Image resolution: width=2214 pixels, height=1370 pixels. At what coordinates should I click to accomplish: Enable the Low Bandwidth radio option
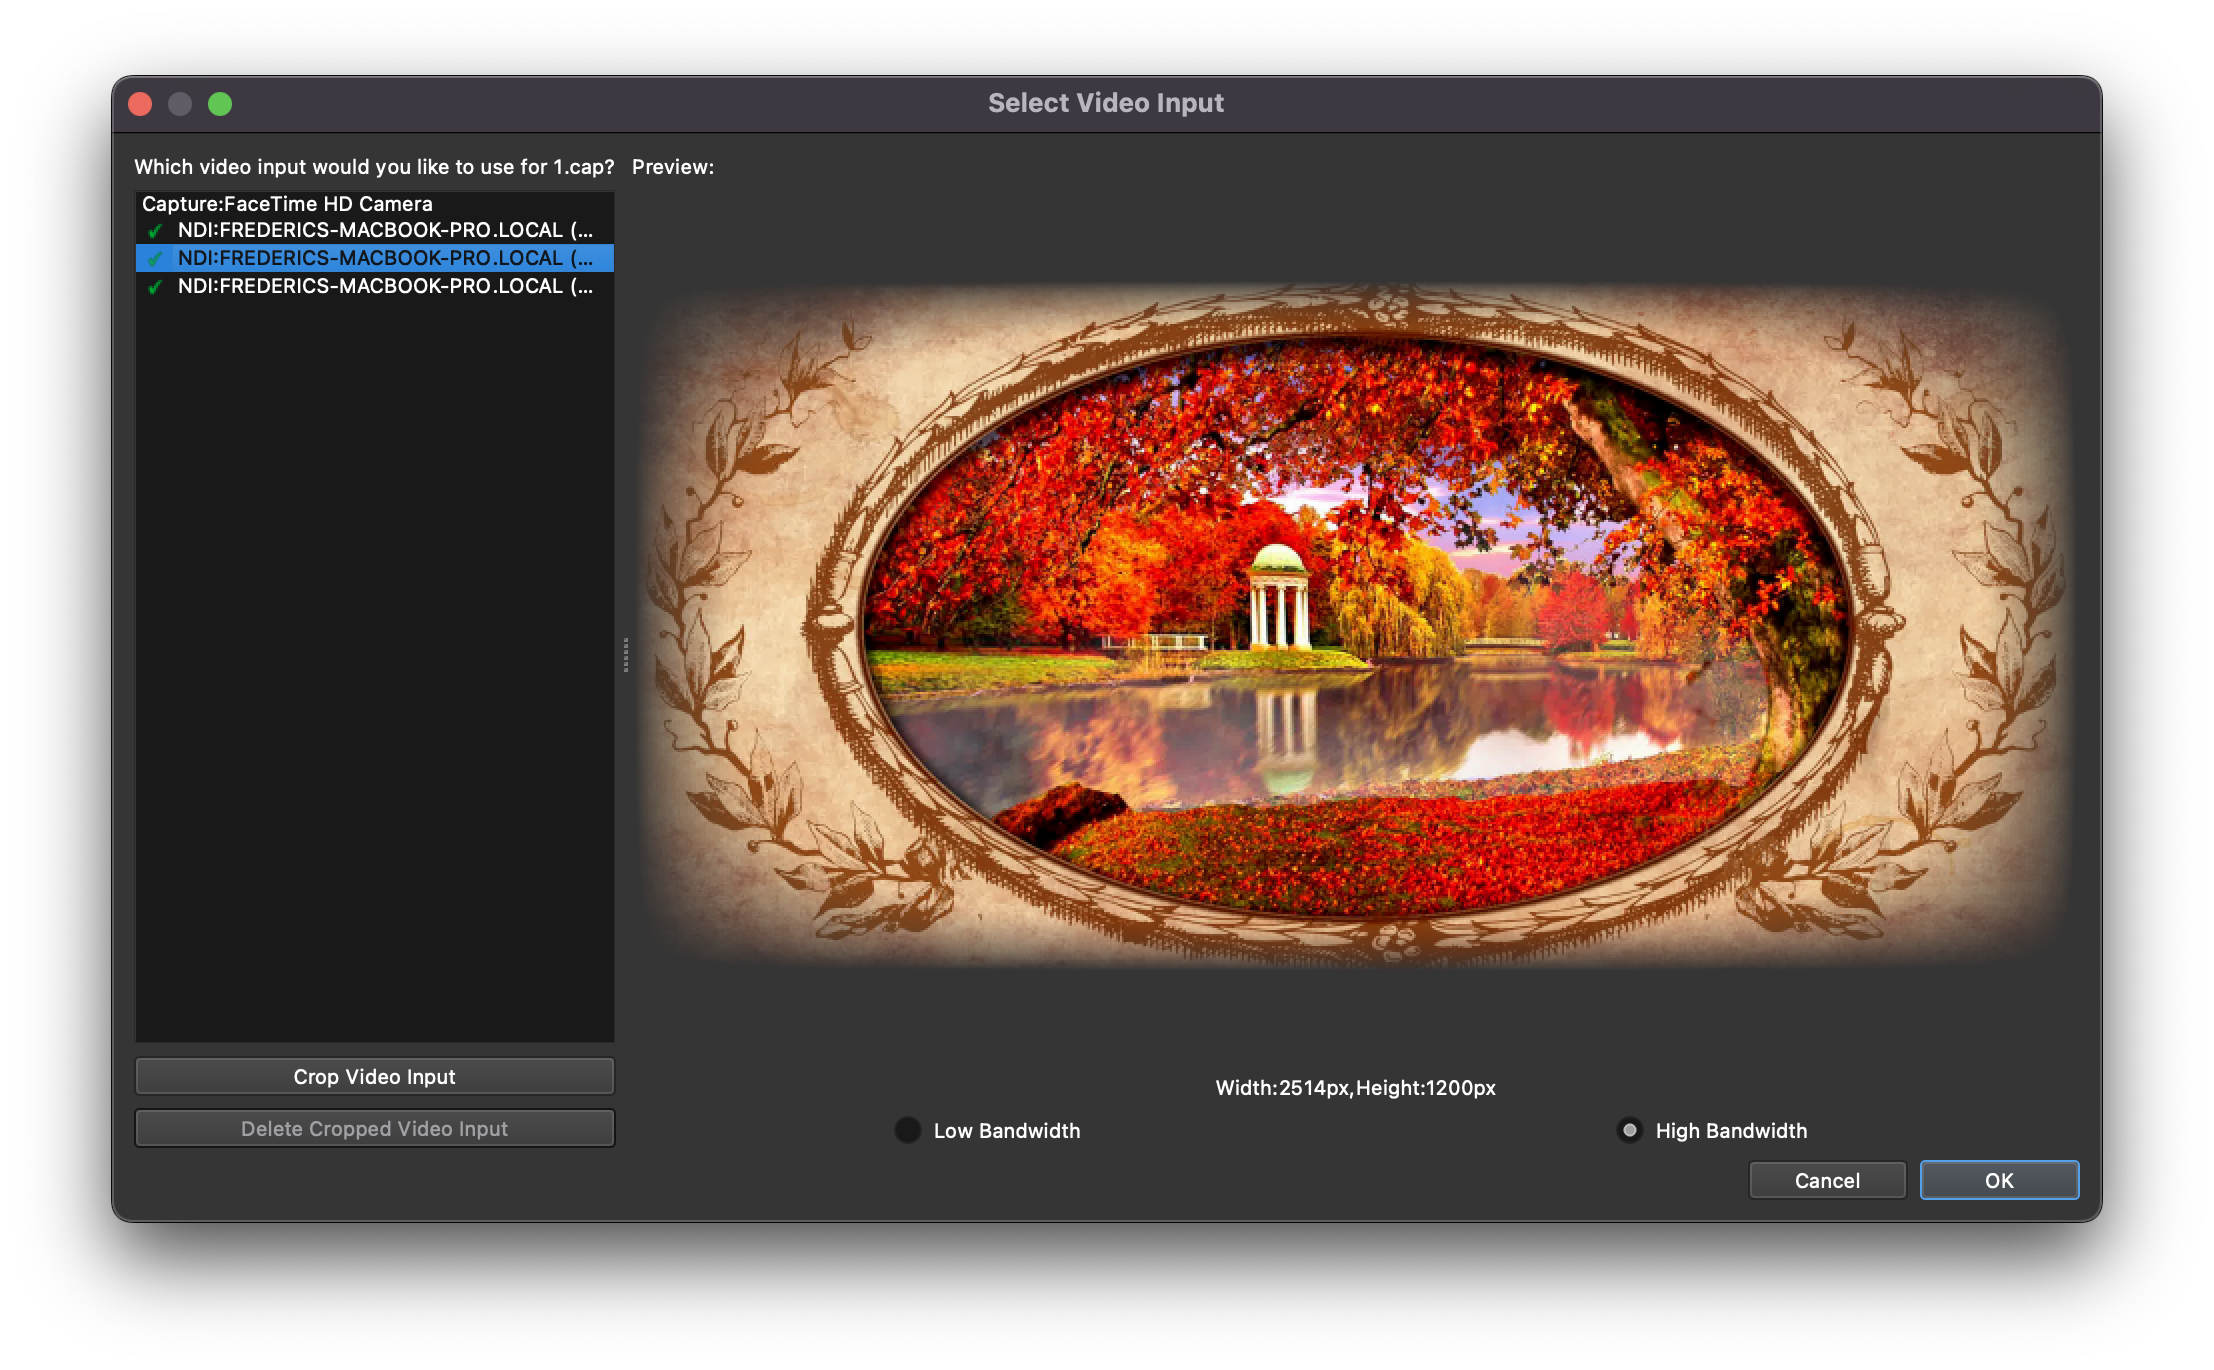click(x=907, y=1130)
